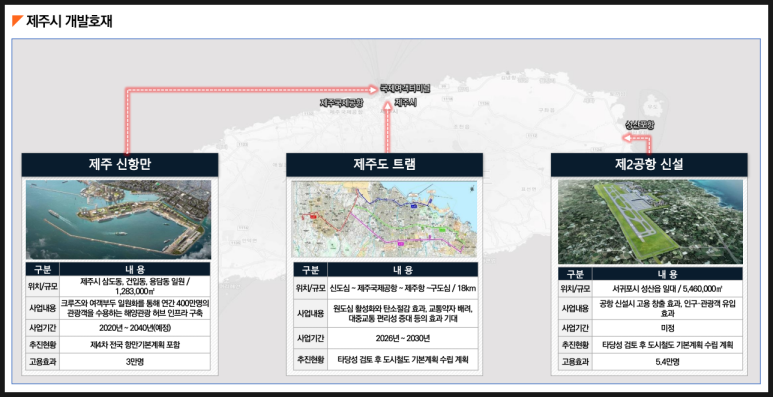The image size is (773, 397).
Task: Click '사업기간' label in 제주도 트램 table
Action: [x=310, y=338]
